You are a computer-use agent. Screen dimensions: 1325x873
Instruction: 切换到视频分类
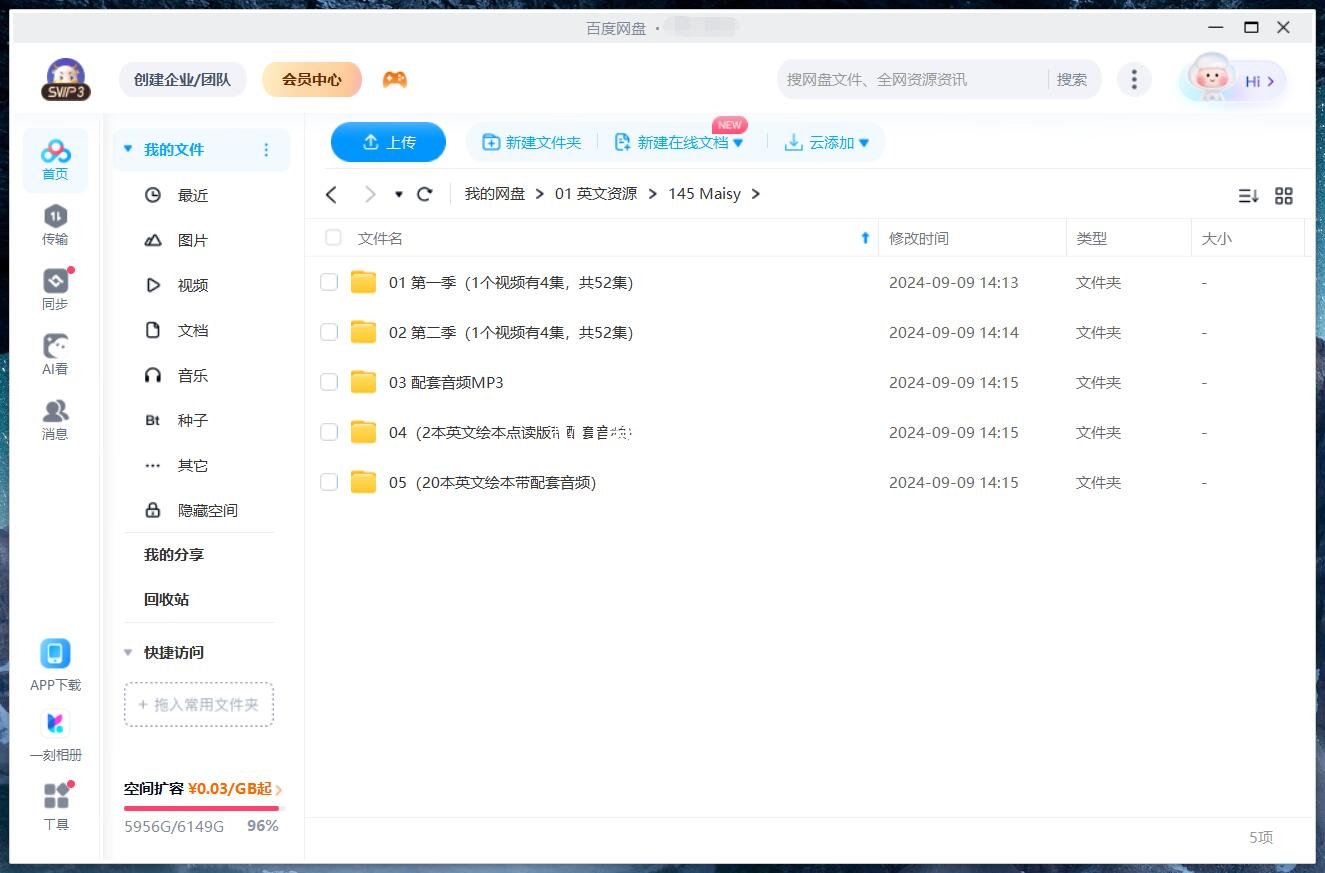[x=191, y=285]
